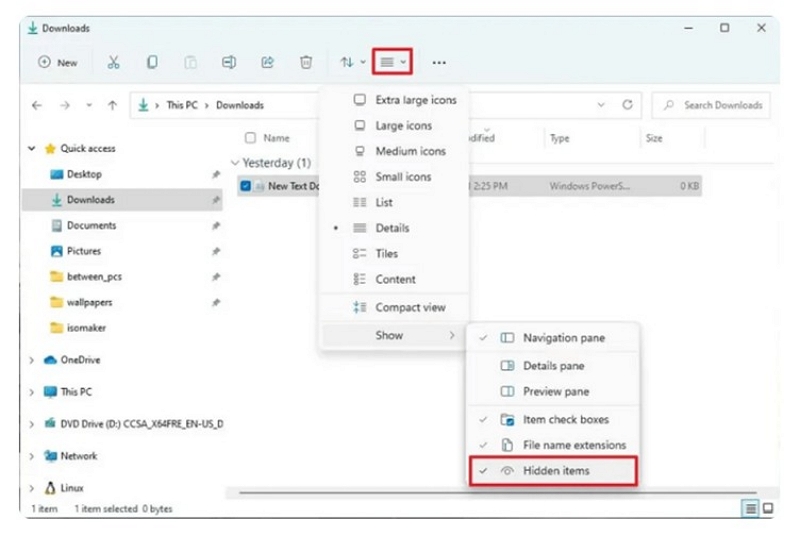Click the Delete trash icon
Screen dimensions: 800x536
coord(306,62)
